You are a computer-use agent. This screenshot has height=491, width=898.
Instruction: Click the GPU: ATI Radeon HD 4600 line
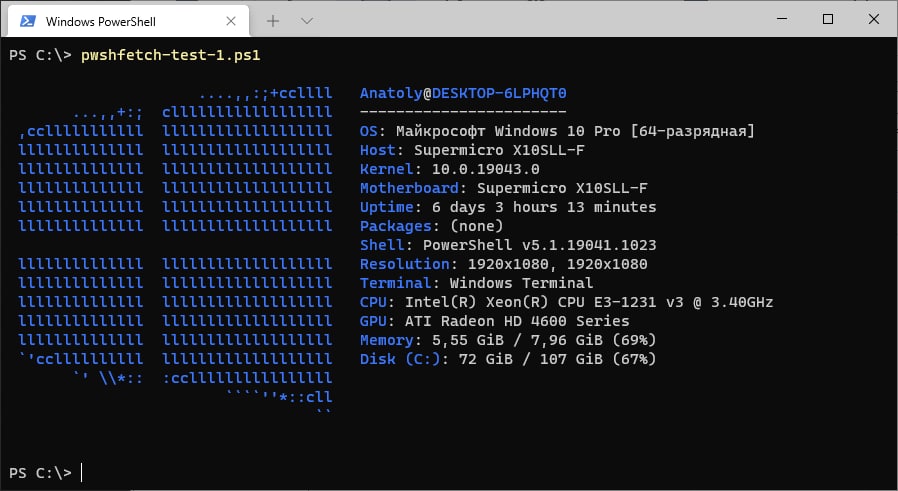coord(494,321)
